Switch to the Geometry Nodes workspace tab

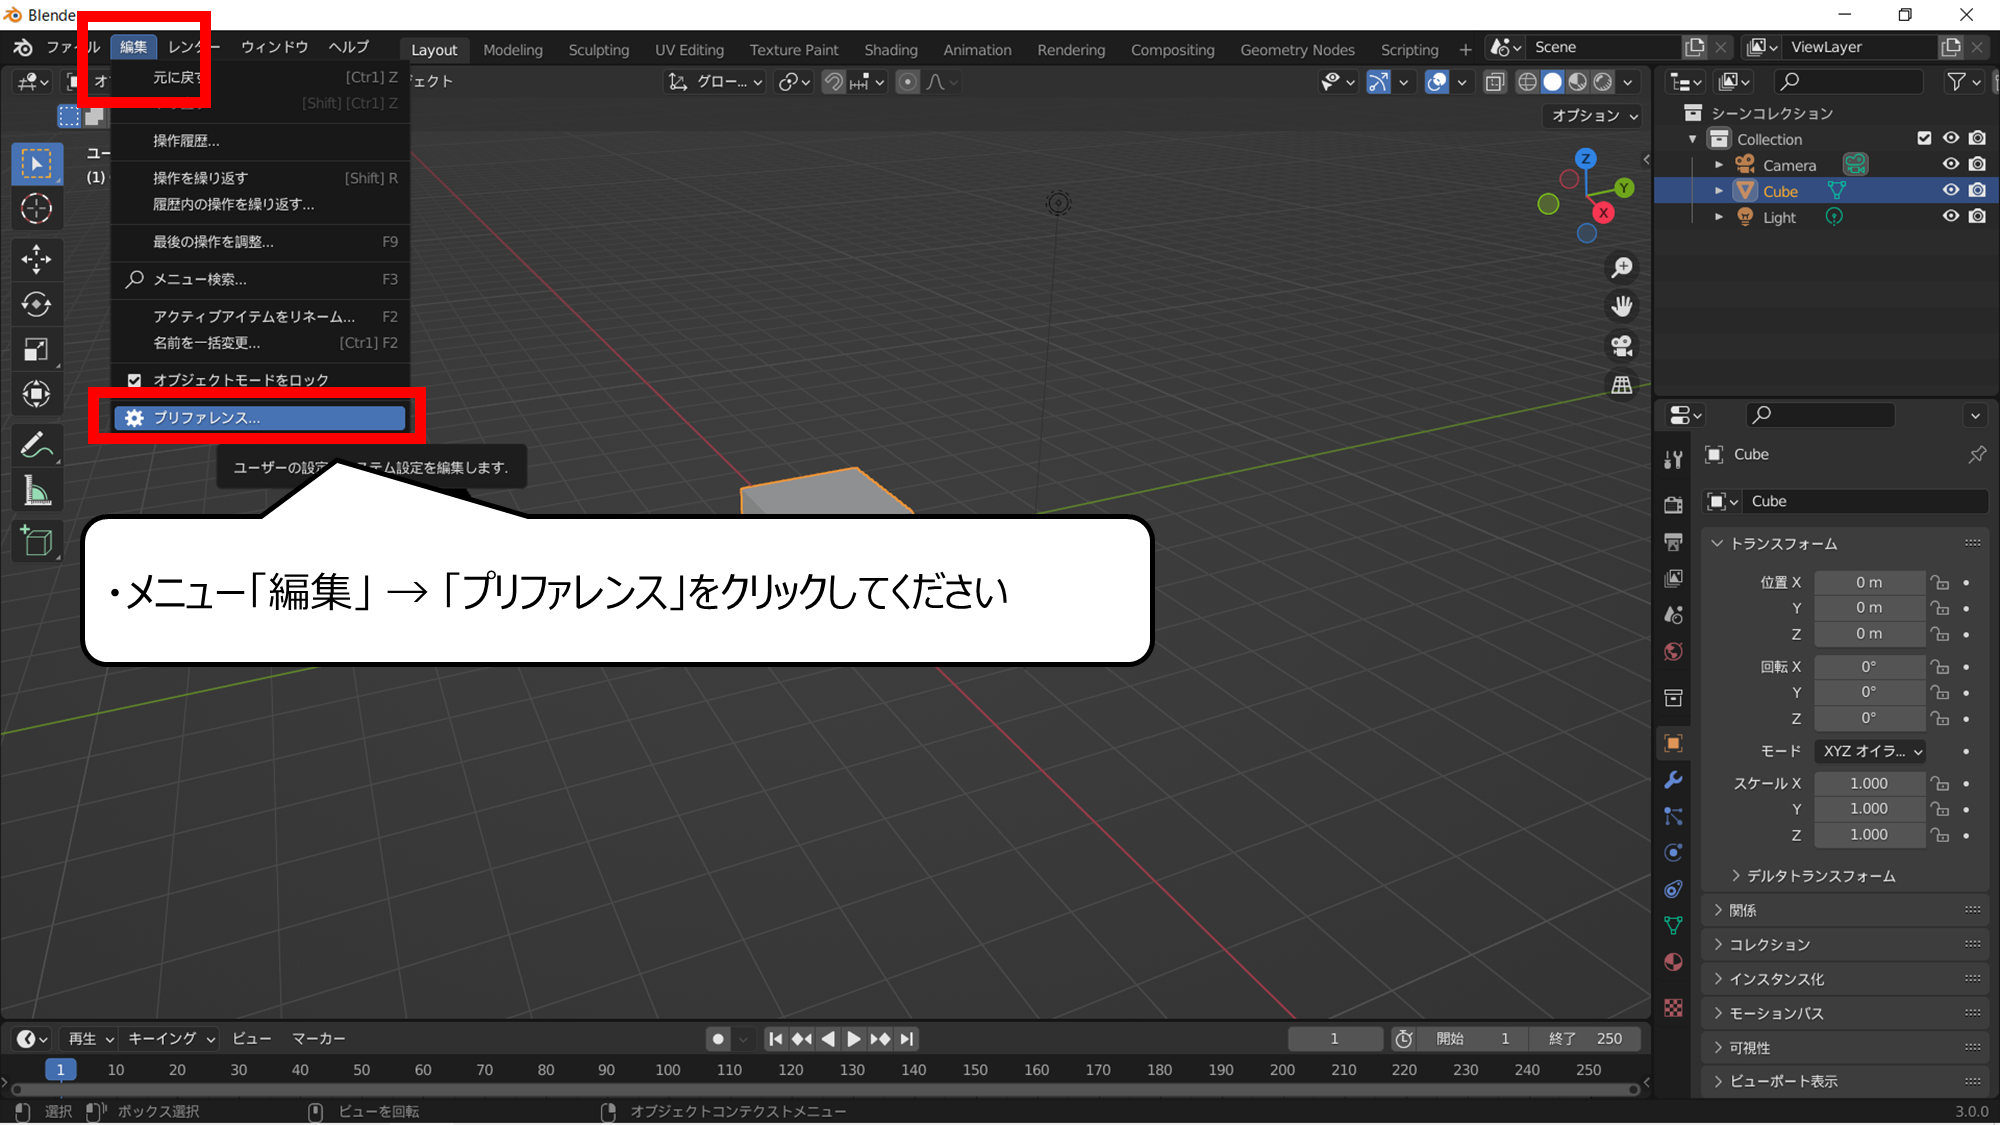coord(1297,50)
